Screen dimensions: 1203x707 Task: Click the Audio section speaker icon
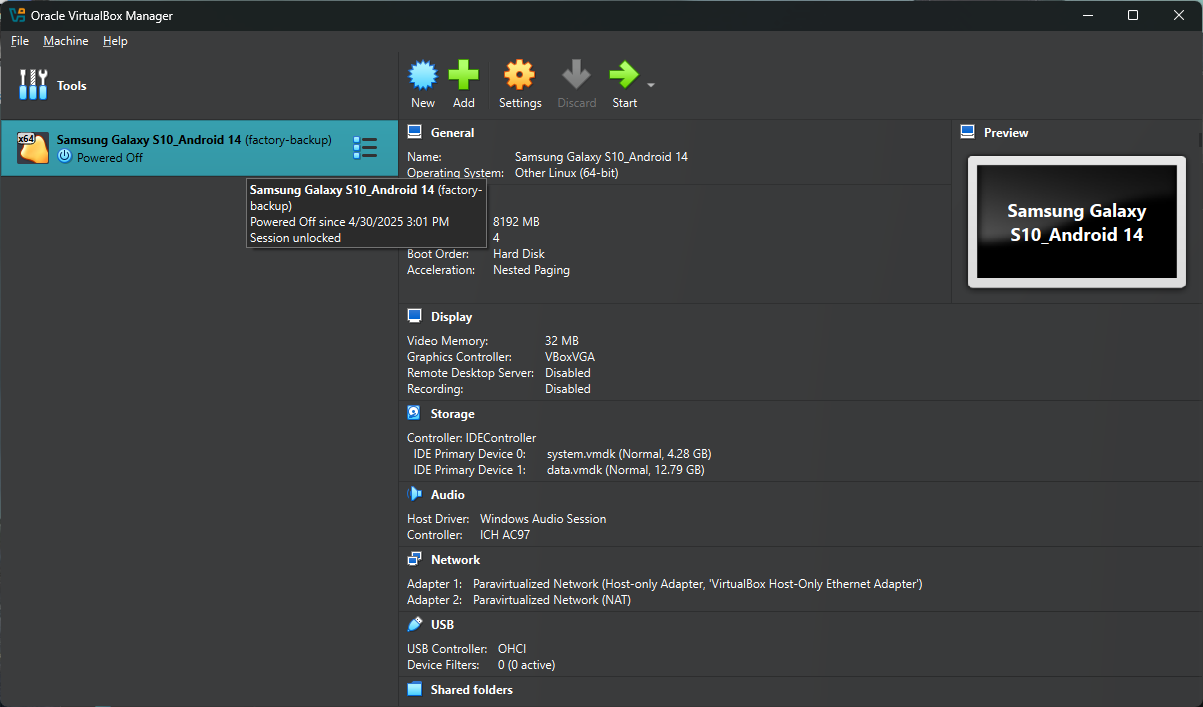(415, 494)
